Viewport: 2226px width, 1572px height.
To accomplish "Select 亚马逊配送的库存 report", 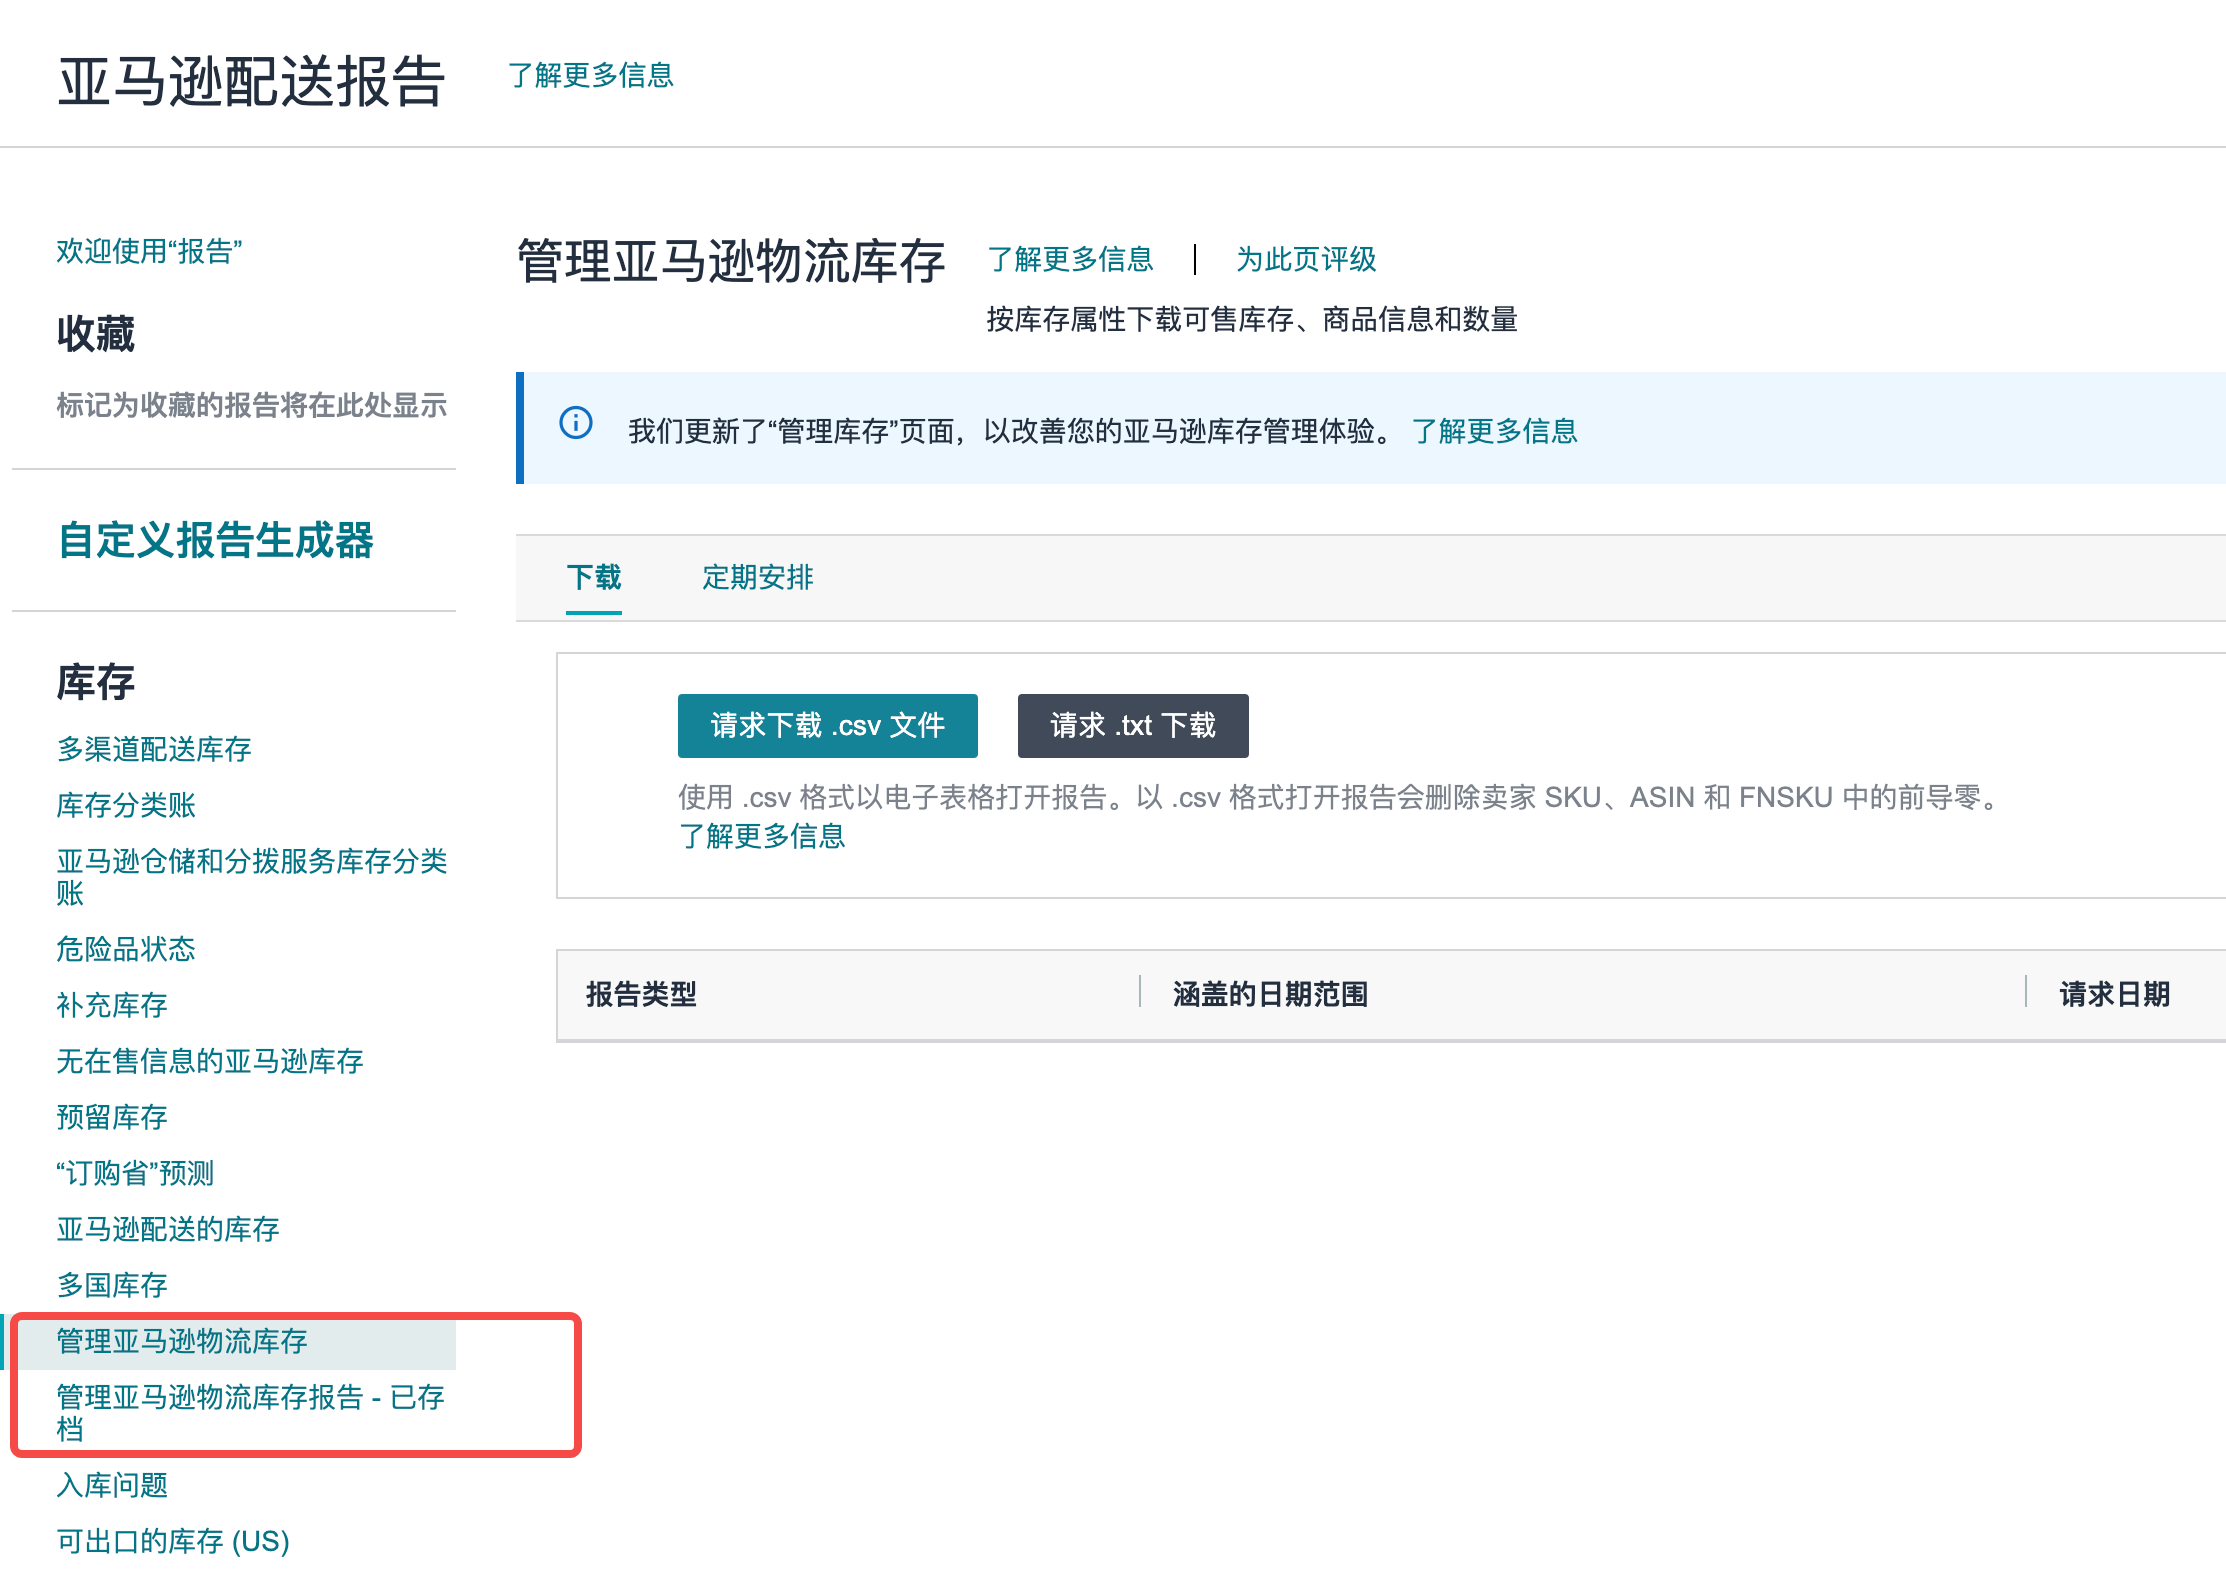I will [168, 1229].
